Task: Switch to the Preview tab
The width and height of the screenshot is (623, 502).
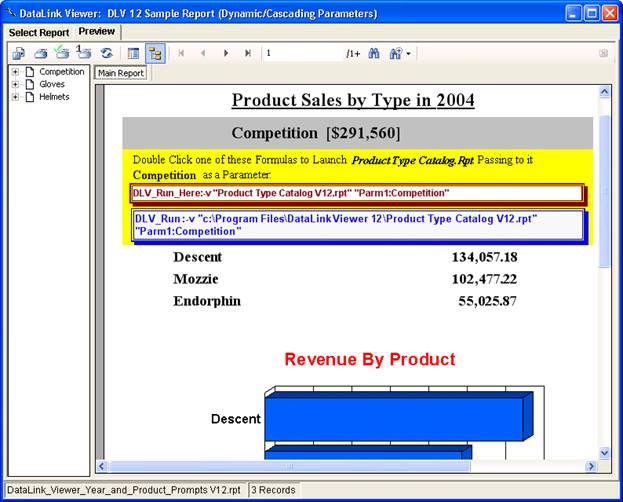Action: [x=97, y=31]
